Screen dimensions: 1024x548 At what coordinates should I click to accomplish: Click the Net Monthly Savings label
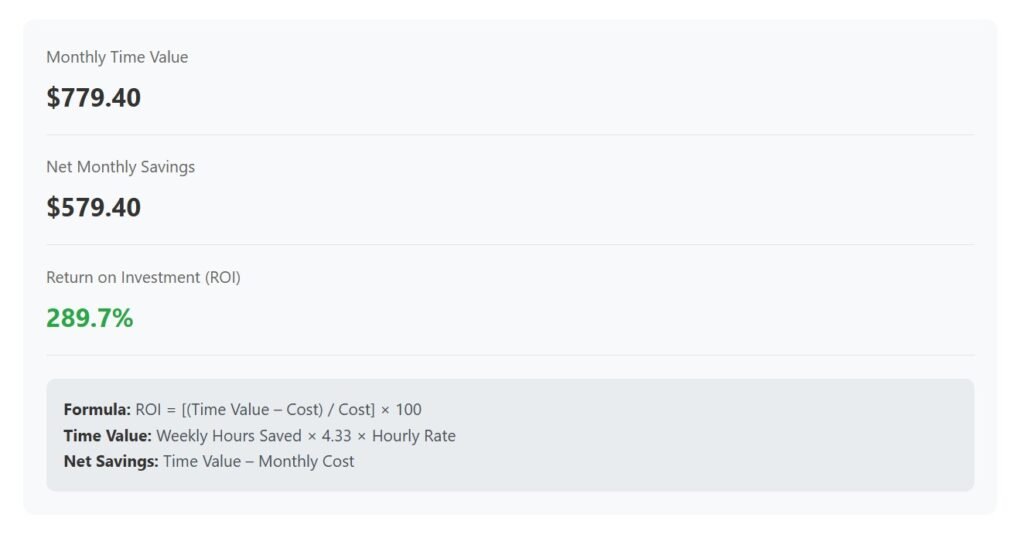120,167
